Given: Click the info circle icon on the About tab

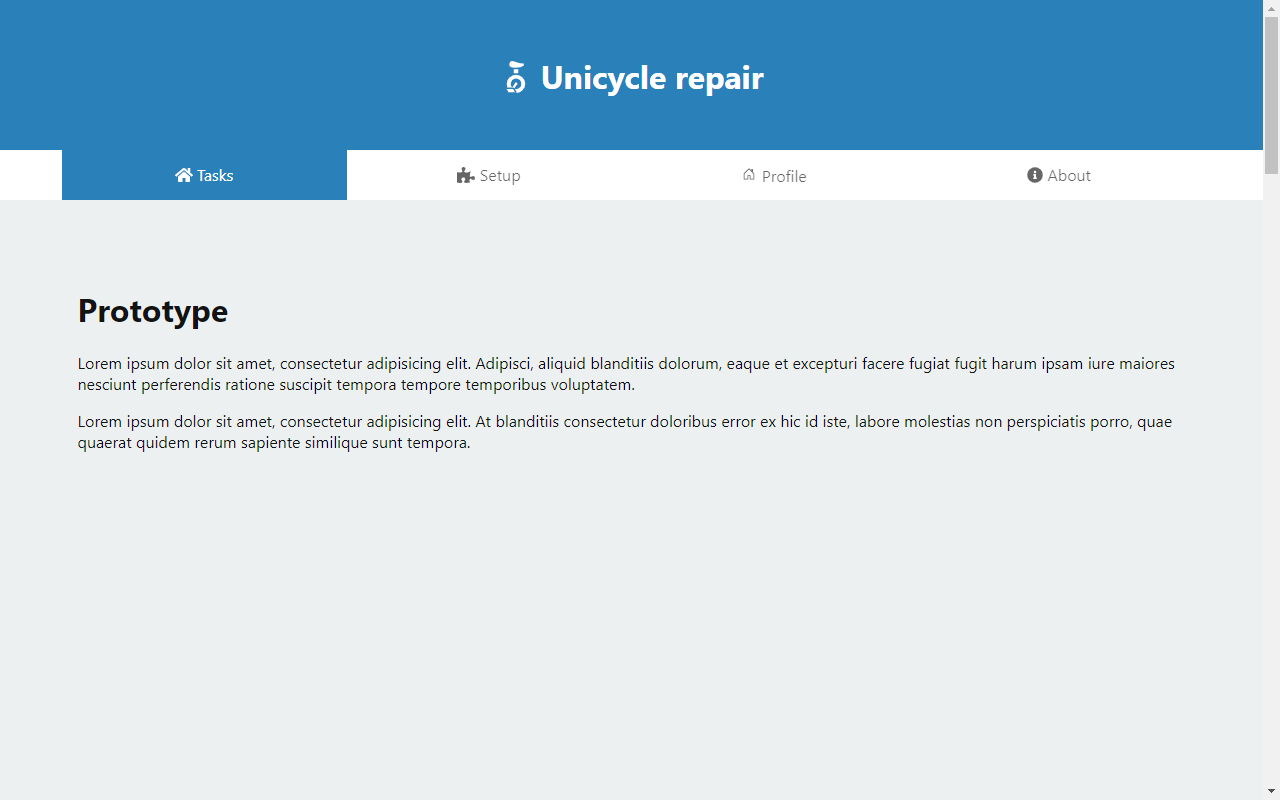Looking at the screenshot, I should pos(1035,174).
